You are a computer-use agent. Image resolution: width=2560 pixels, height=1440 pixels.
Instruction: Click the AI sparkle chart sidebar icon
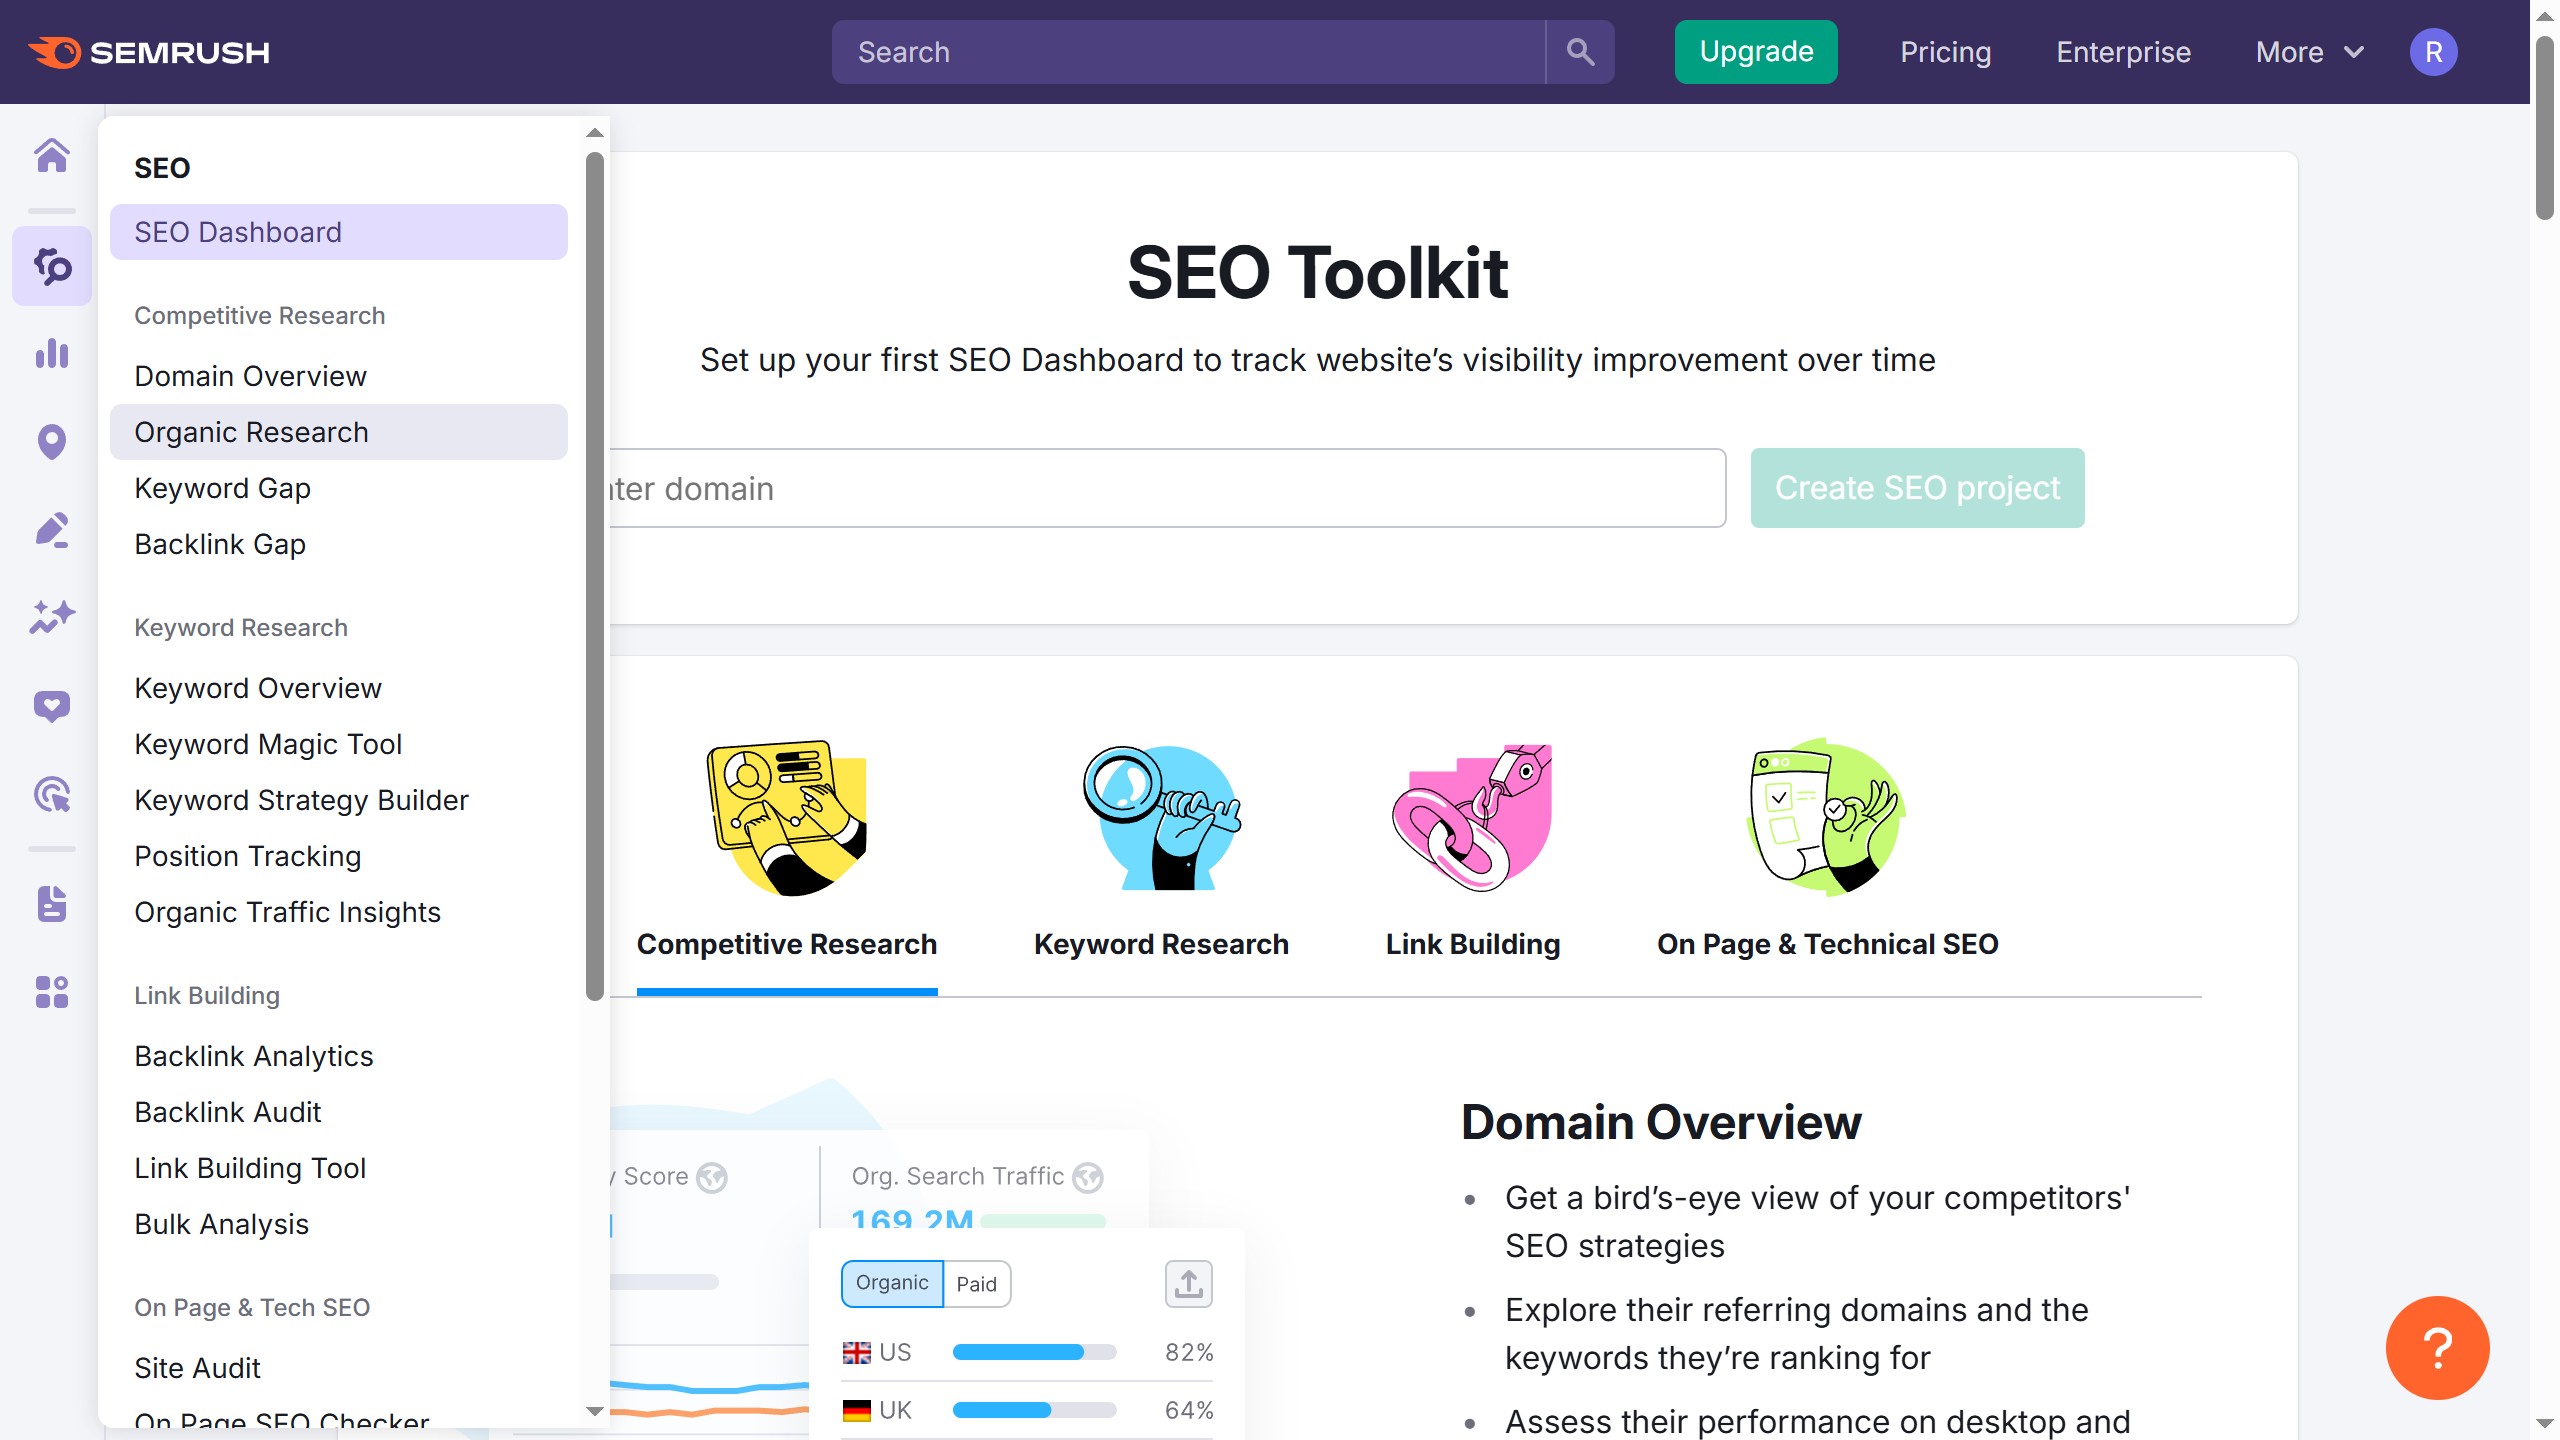[x=52, y=617]
